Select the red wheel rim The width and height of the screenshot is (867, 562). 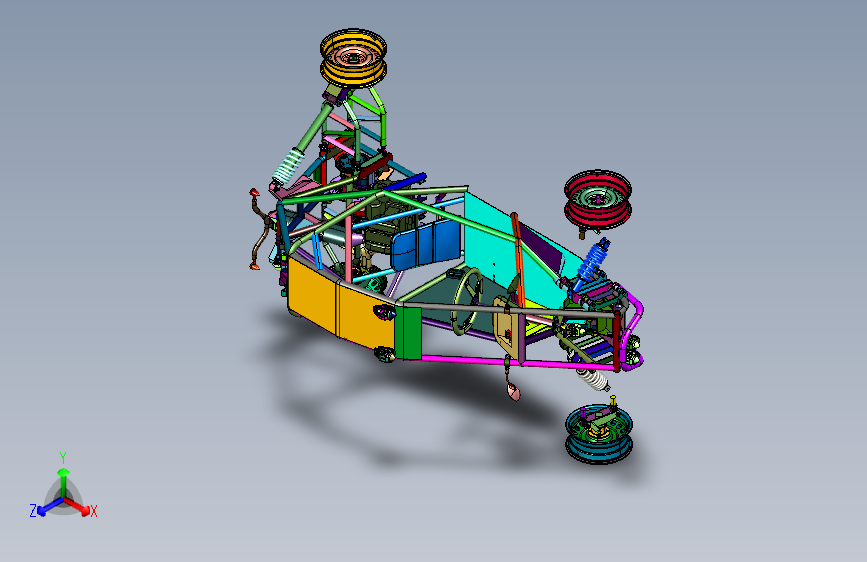pyautogui.click(x=598, y=199)
